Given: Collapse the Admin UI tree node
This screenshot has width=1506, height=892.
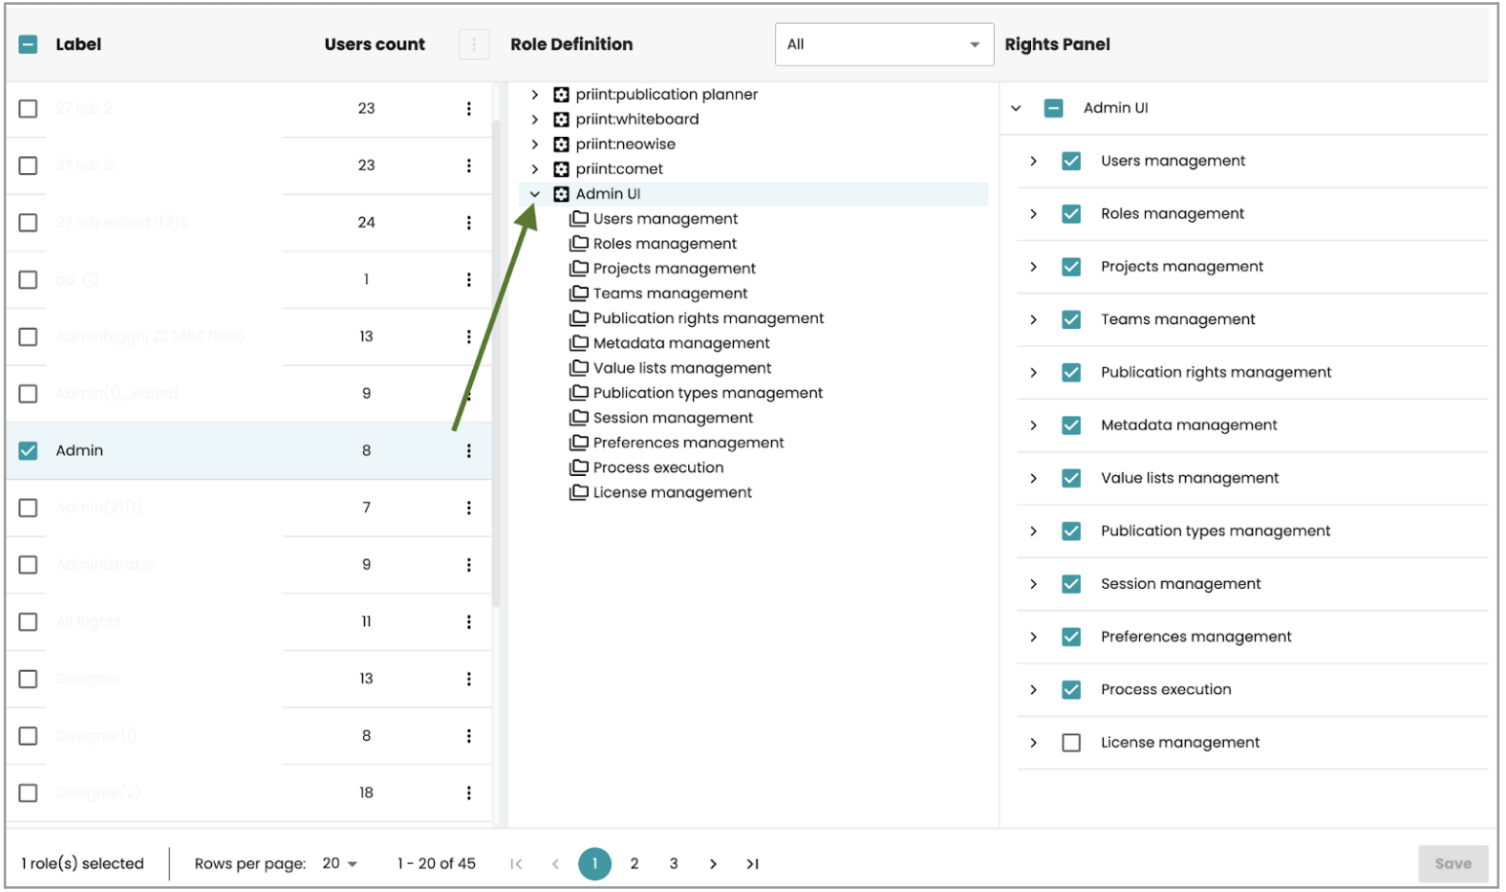Looking at the screenshot, I should [535, 194].
